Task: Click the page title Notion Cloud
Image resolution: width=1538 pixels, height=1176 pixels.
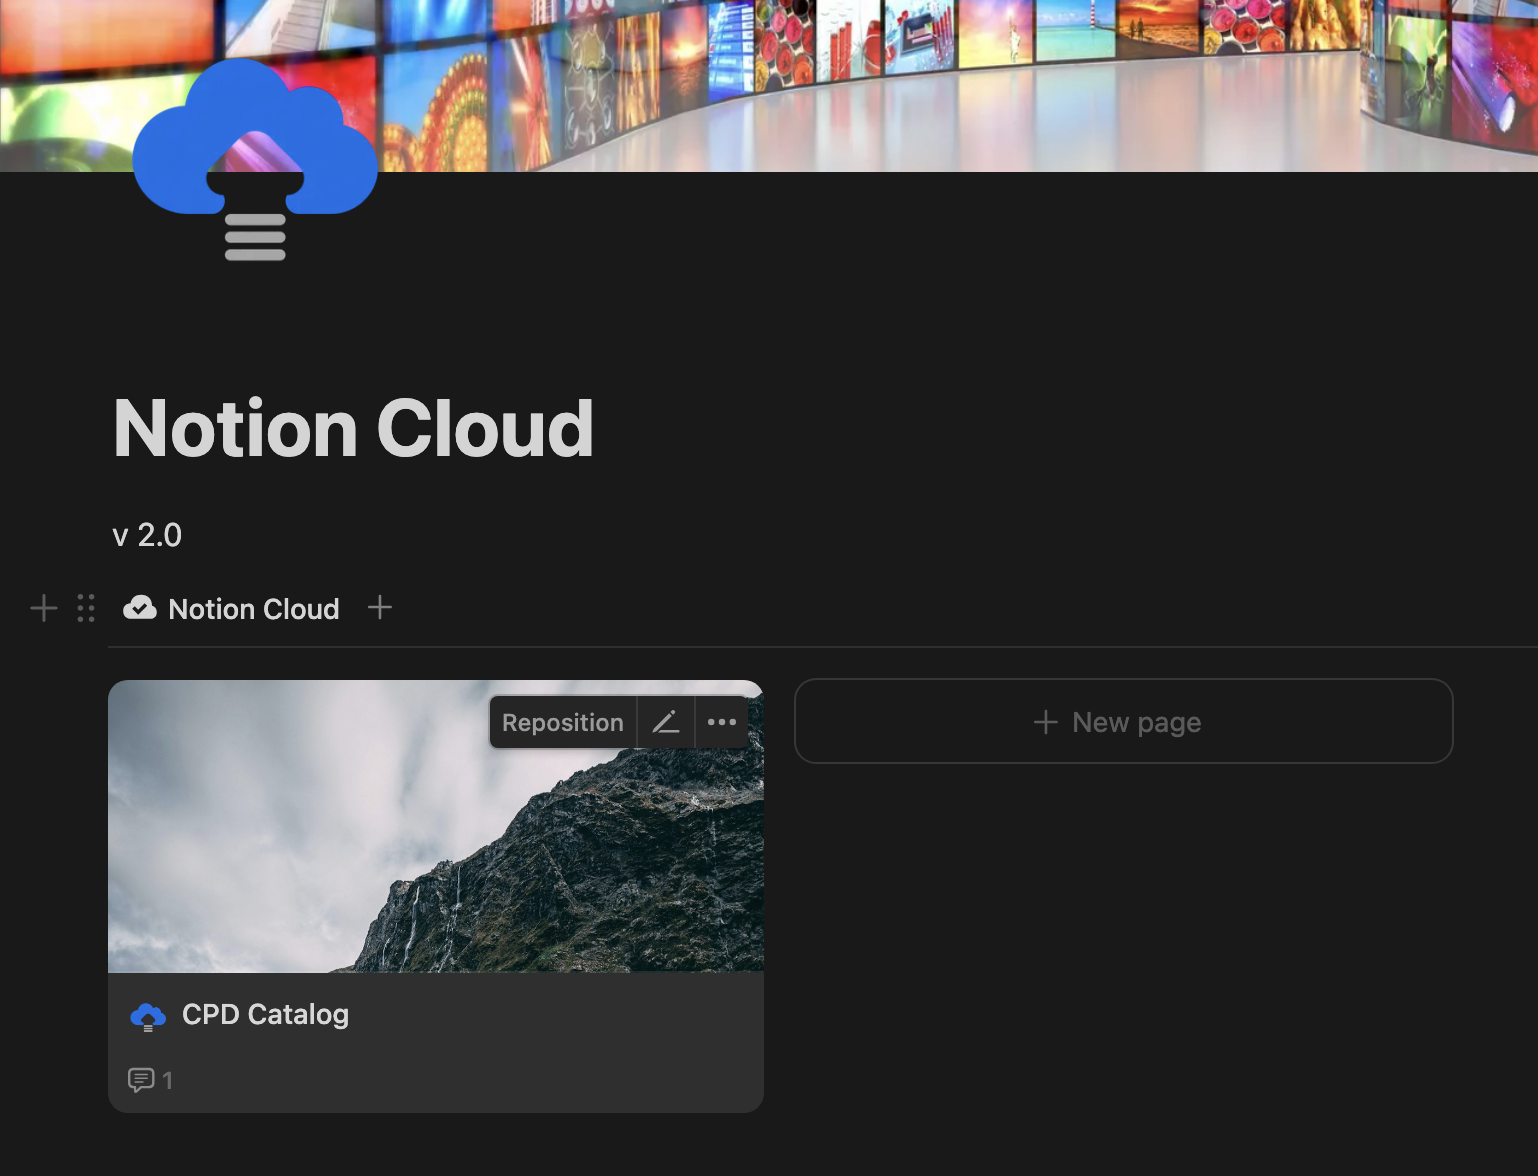Action: [x=353, y=428]
